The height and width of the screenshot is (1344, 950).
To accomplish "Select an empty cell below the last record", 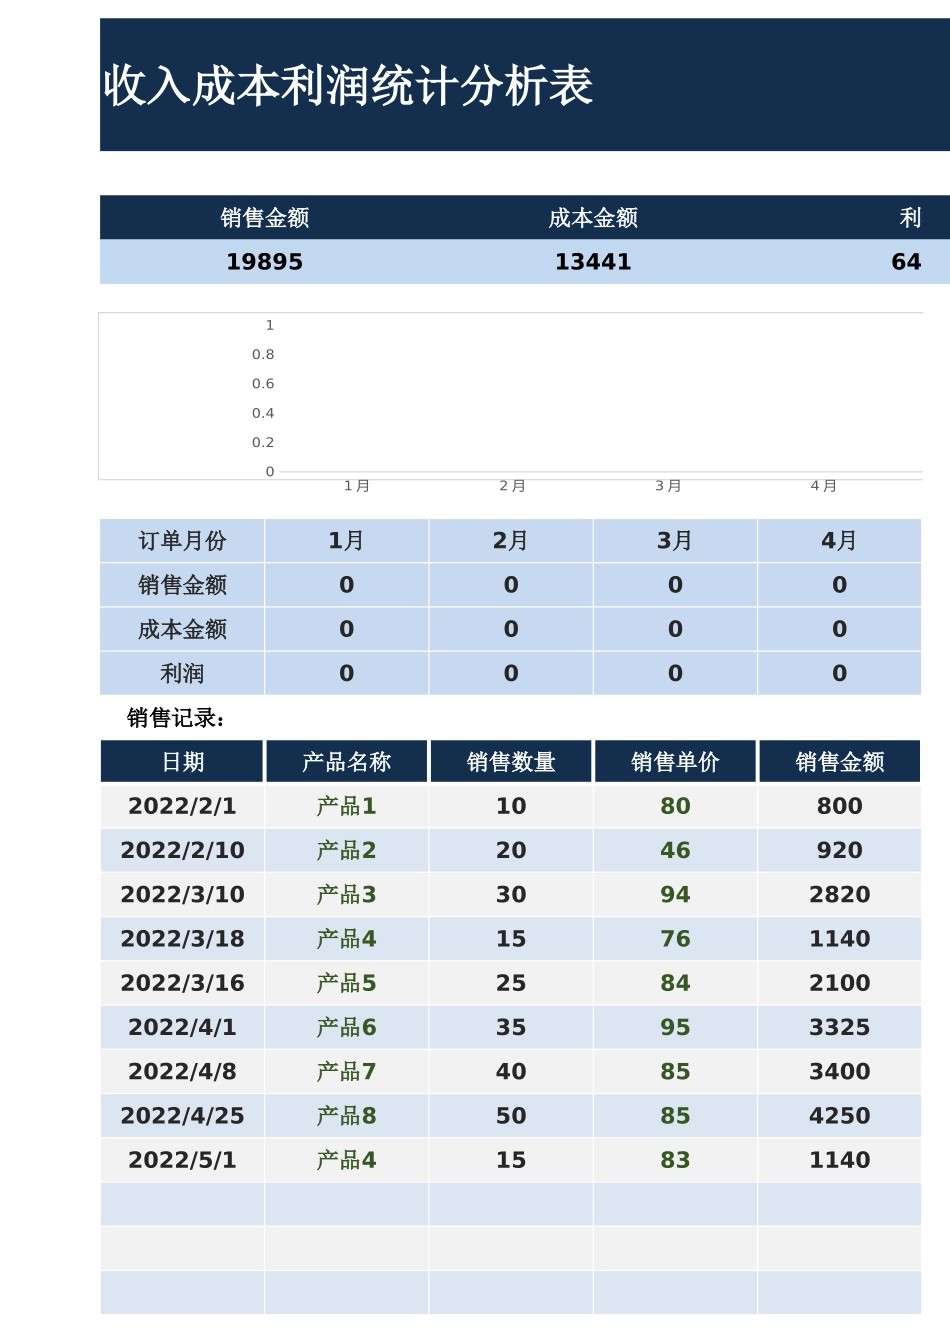I will point(510,1204).
